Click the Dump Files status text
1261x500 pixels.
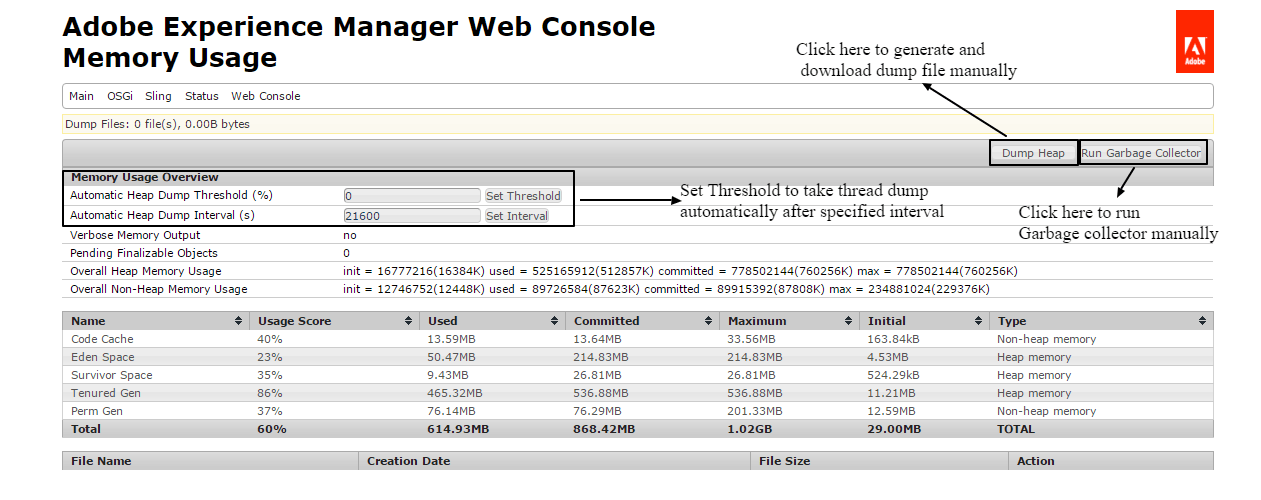(x=157, y=124)
